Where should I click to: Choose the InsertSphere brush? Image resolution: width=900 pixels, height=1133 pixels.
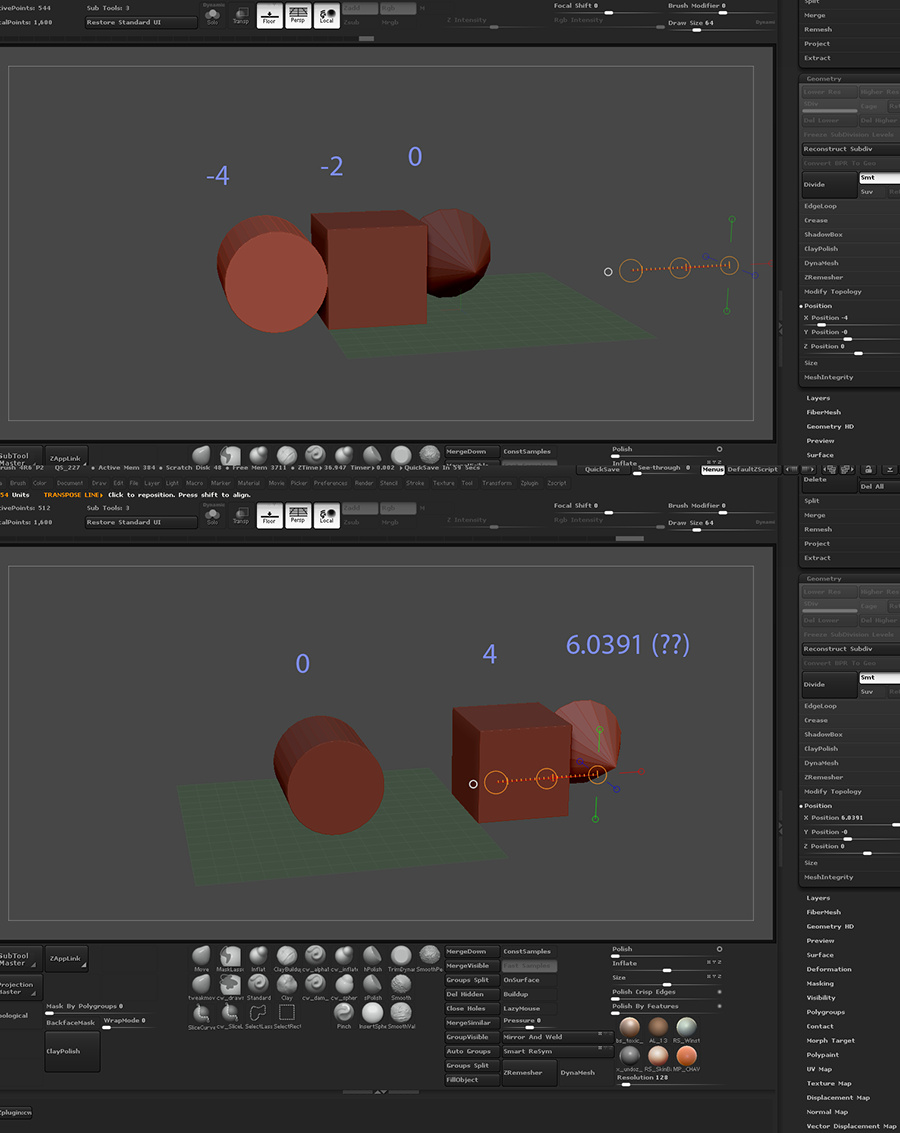click(x=372, y=1014)
